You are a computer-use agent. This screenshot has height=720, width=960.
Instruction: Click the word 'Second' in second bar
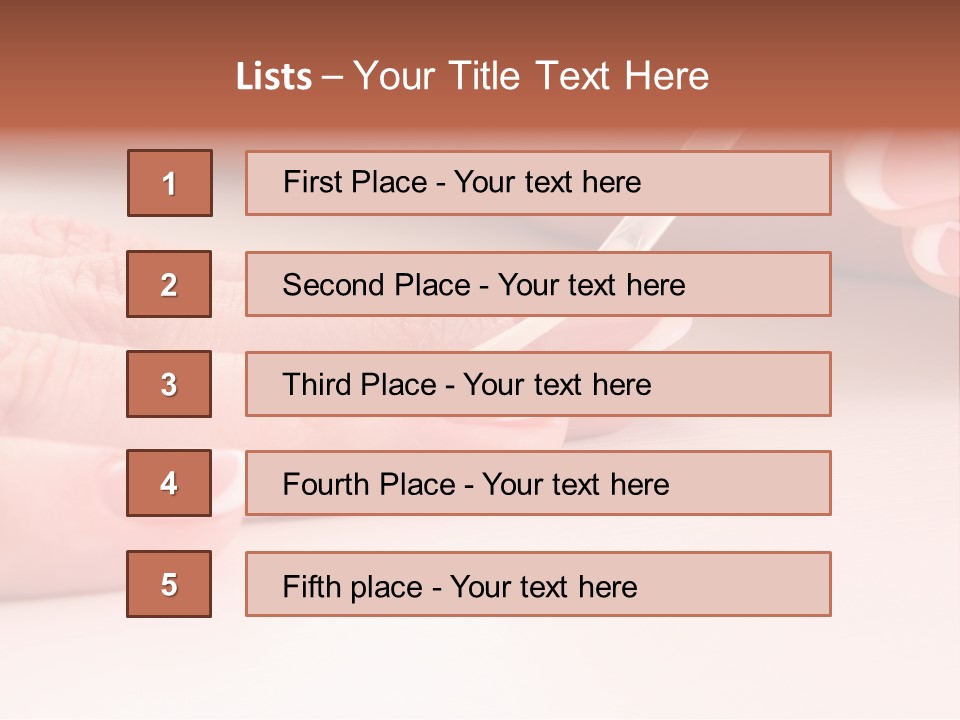334,285
